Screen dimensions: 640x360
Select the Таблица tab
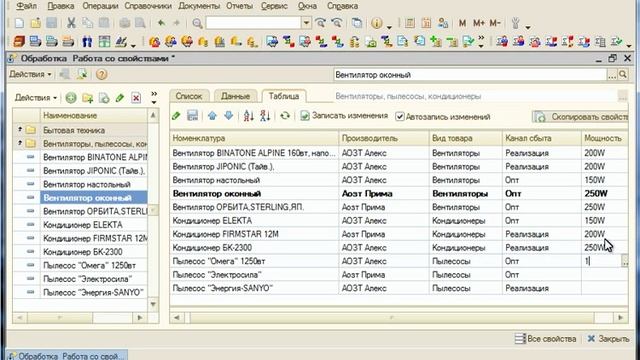click(284, 96)
